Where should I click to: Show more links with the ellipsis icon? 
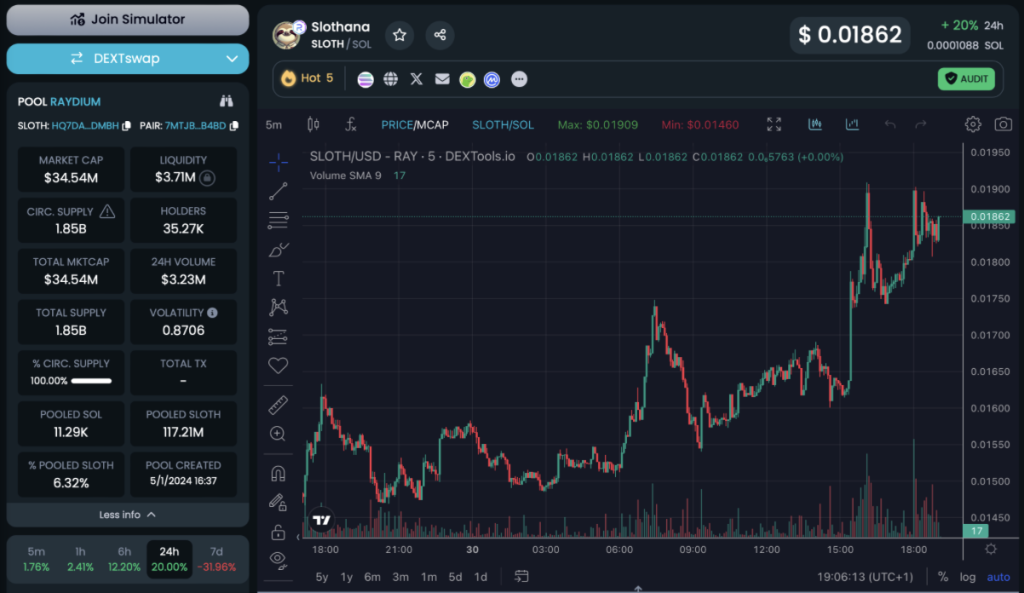pyautogui.click(x=519, y=79)
